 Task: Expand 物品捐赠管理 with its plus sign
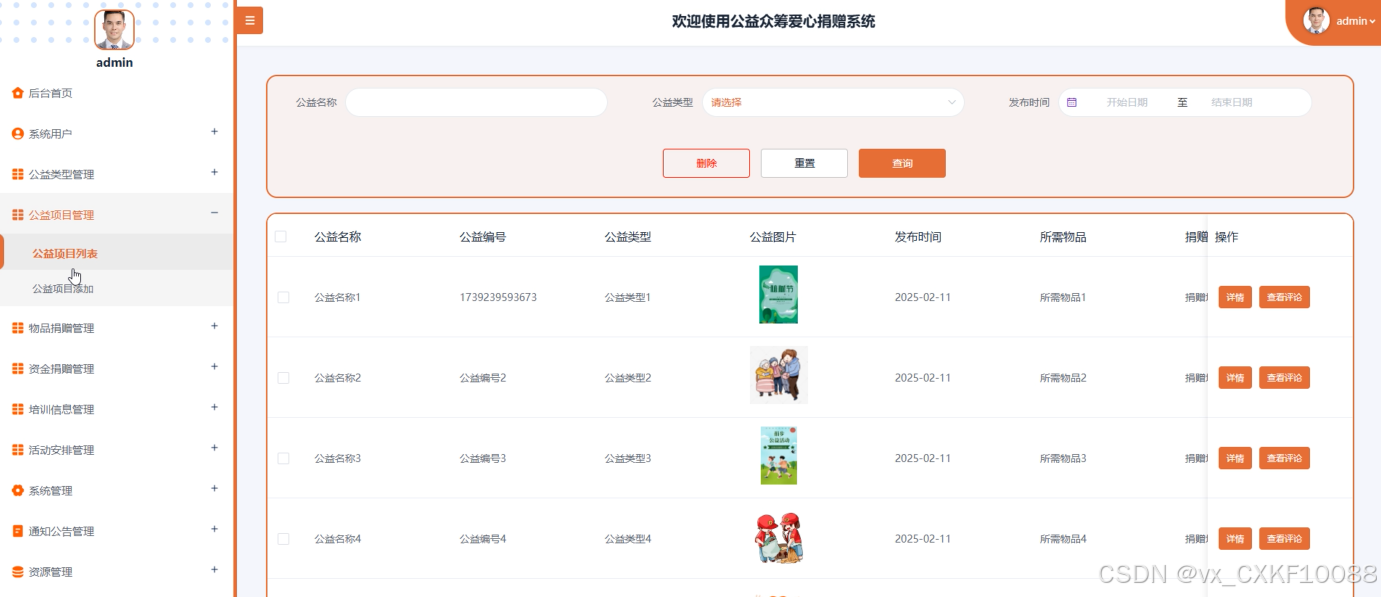214,326
